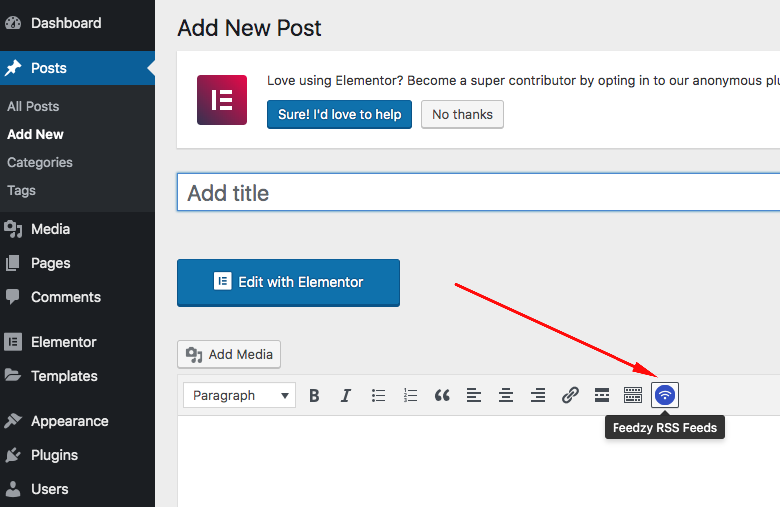Screen dimensions: 780x507
Task: Click the Users person icon in sidebar
Action: [x=13, y=489]
